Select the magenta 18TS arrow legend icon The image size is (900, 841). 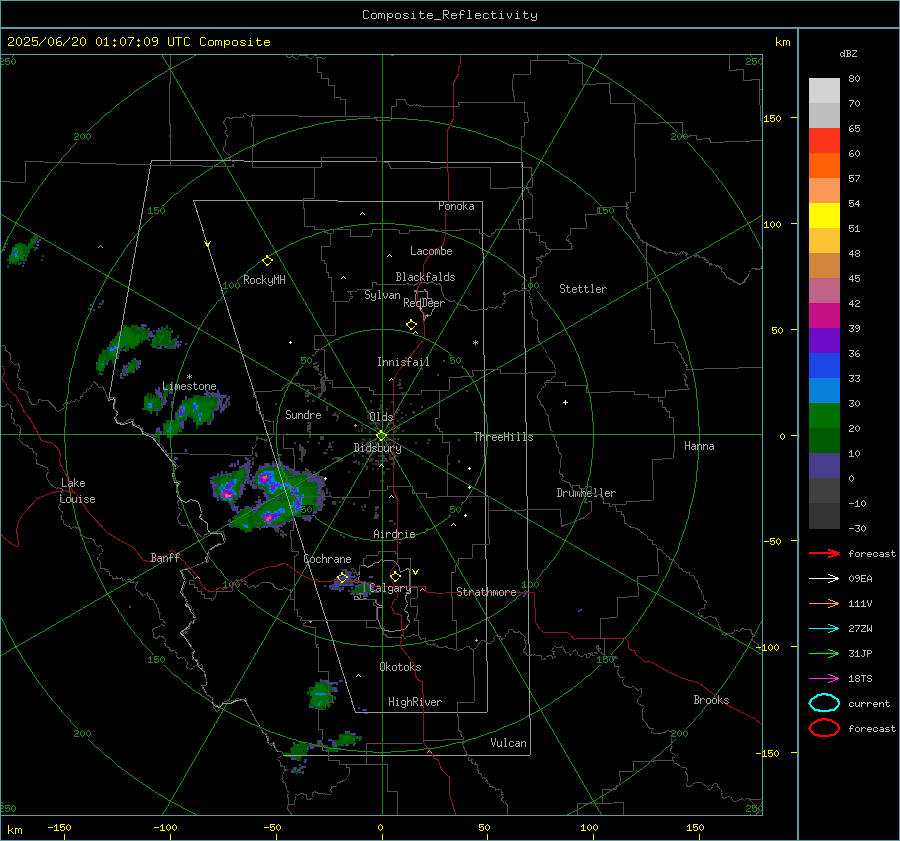pos(824,679)
